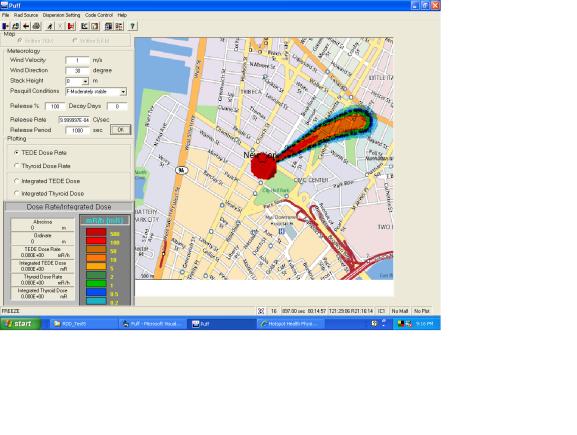Image resolution: width=577 pixels, height=435 pixels.
Task: Click the grid settings toolbar icon
Action: pyautogui.click(x=119, y=26)
